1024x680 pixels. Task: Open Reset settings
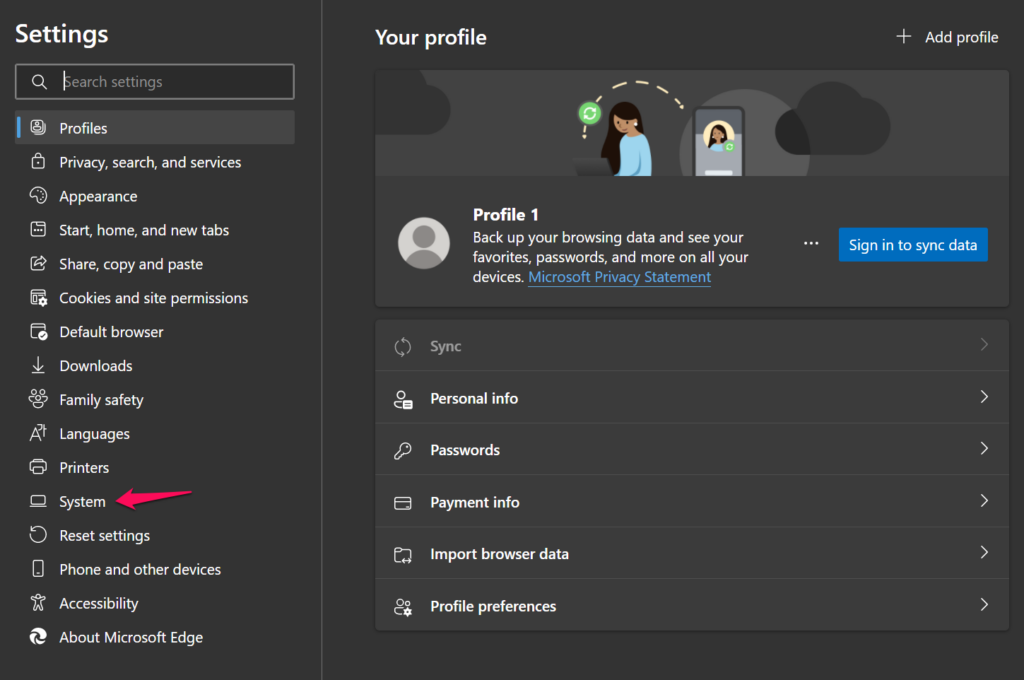pos(155,535)
